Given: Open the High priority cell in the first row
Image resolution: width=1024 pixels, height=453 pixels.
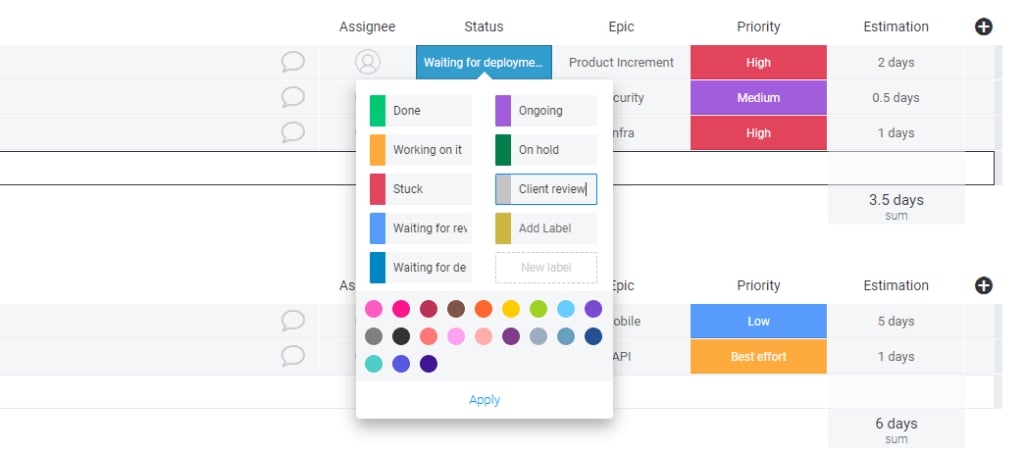Looking at the screenshot, I should pos(758,62).
